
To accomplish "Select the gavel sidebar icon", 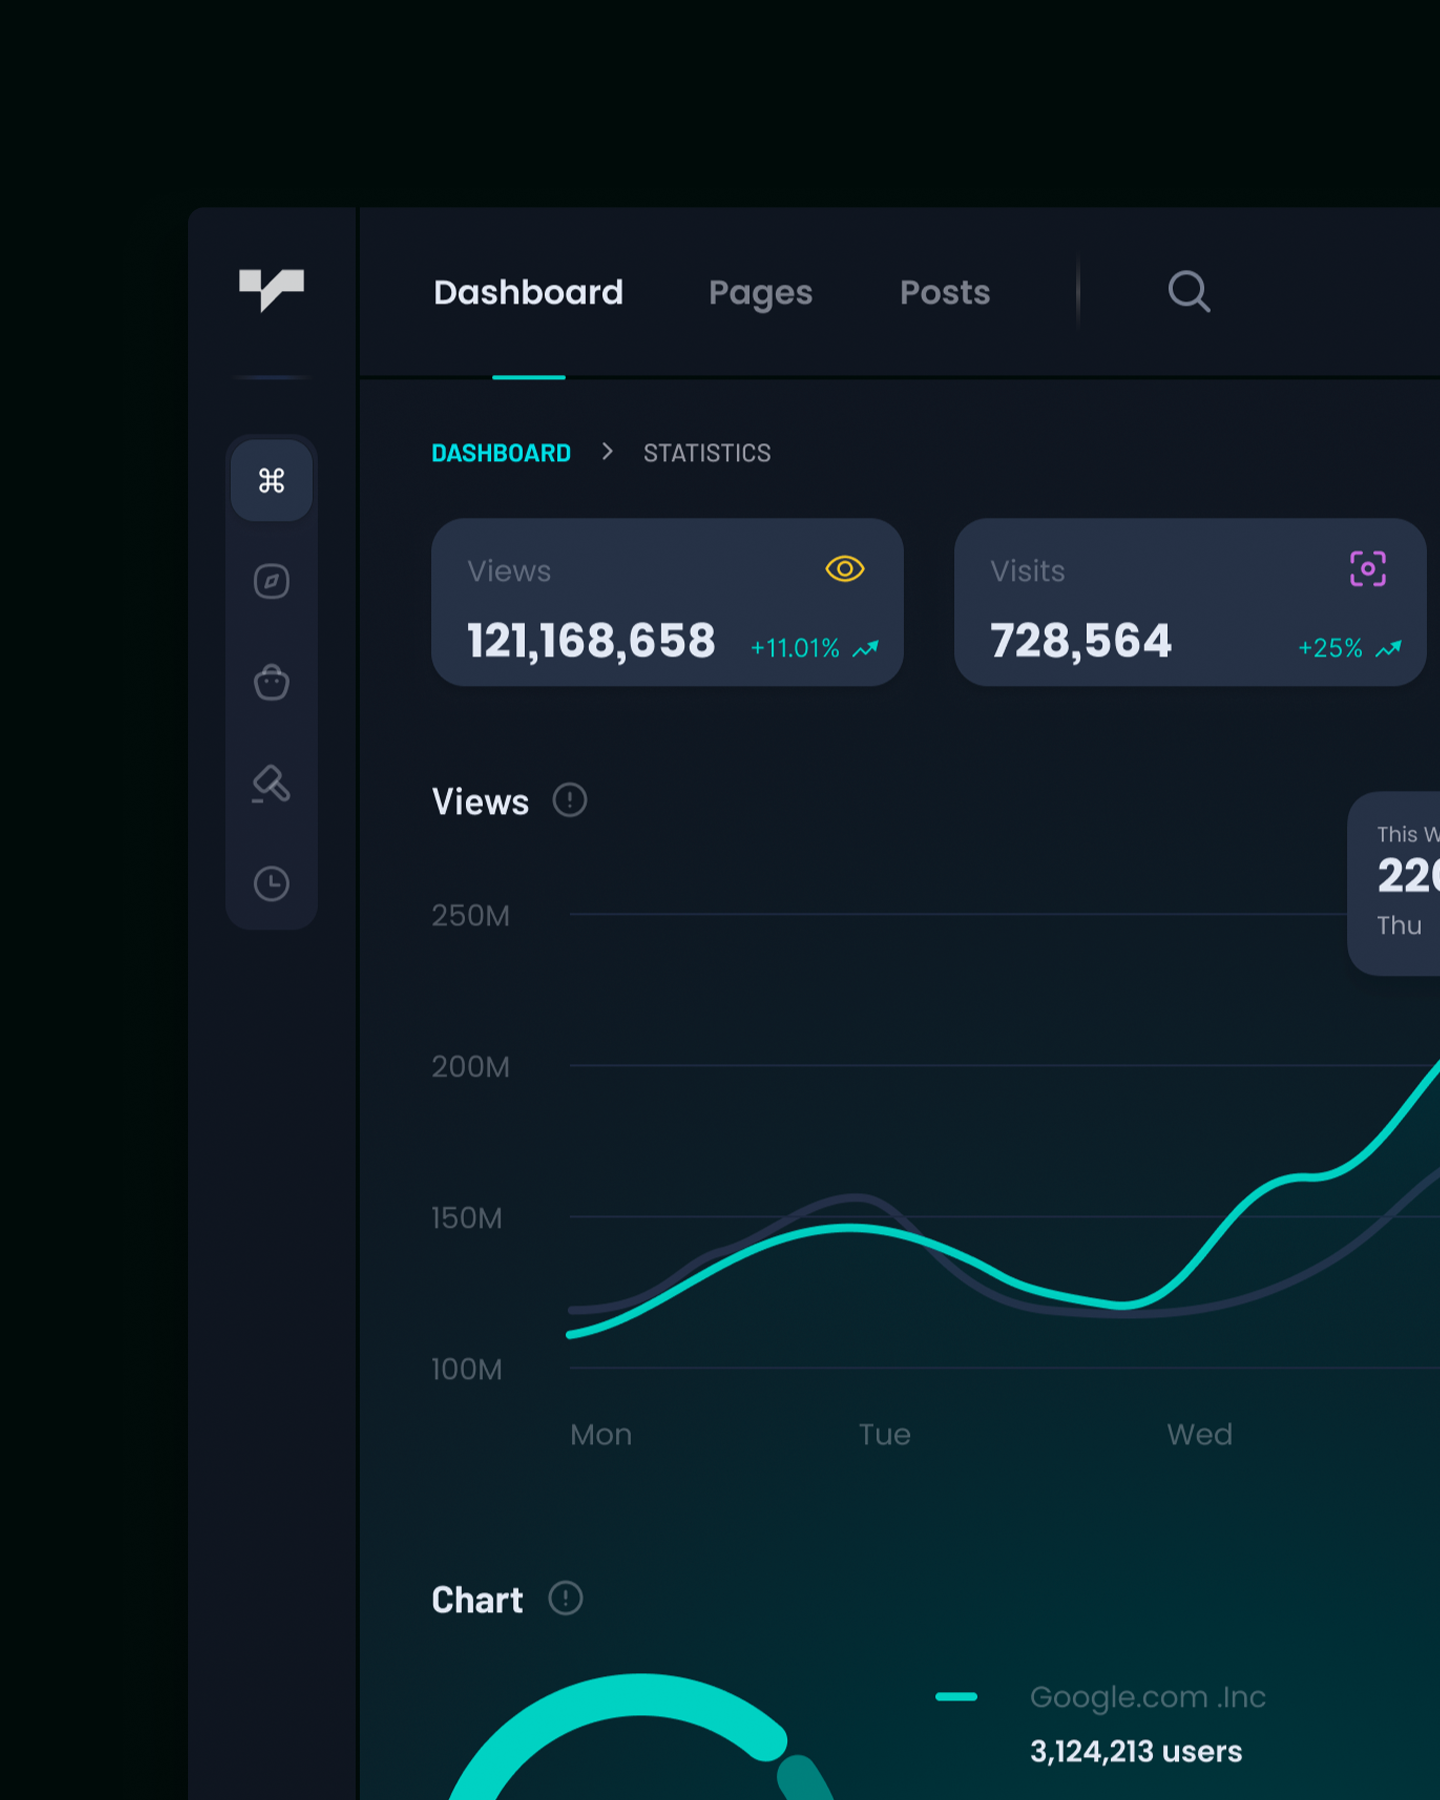I will click(271, 784).
